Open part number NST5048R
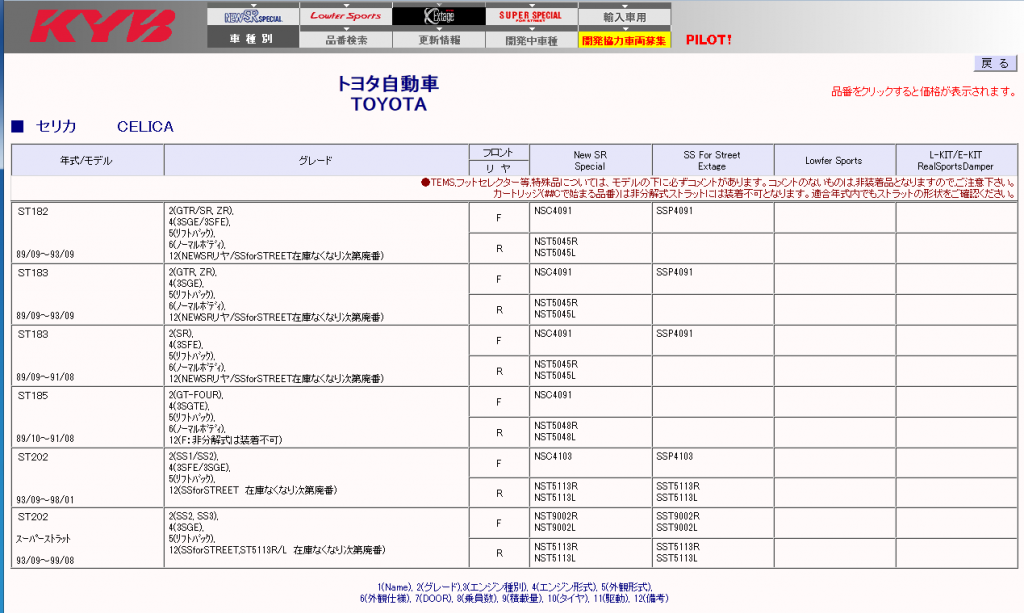 556,426
